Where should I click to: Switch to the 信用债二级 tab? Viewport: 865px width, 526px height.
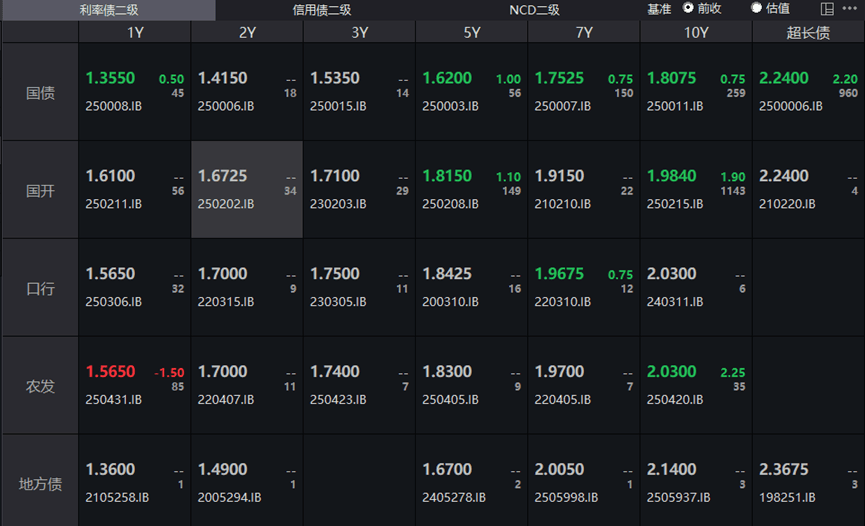(321, 10)
